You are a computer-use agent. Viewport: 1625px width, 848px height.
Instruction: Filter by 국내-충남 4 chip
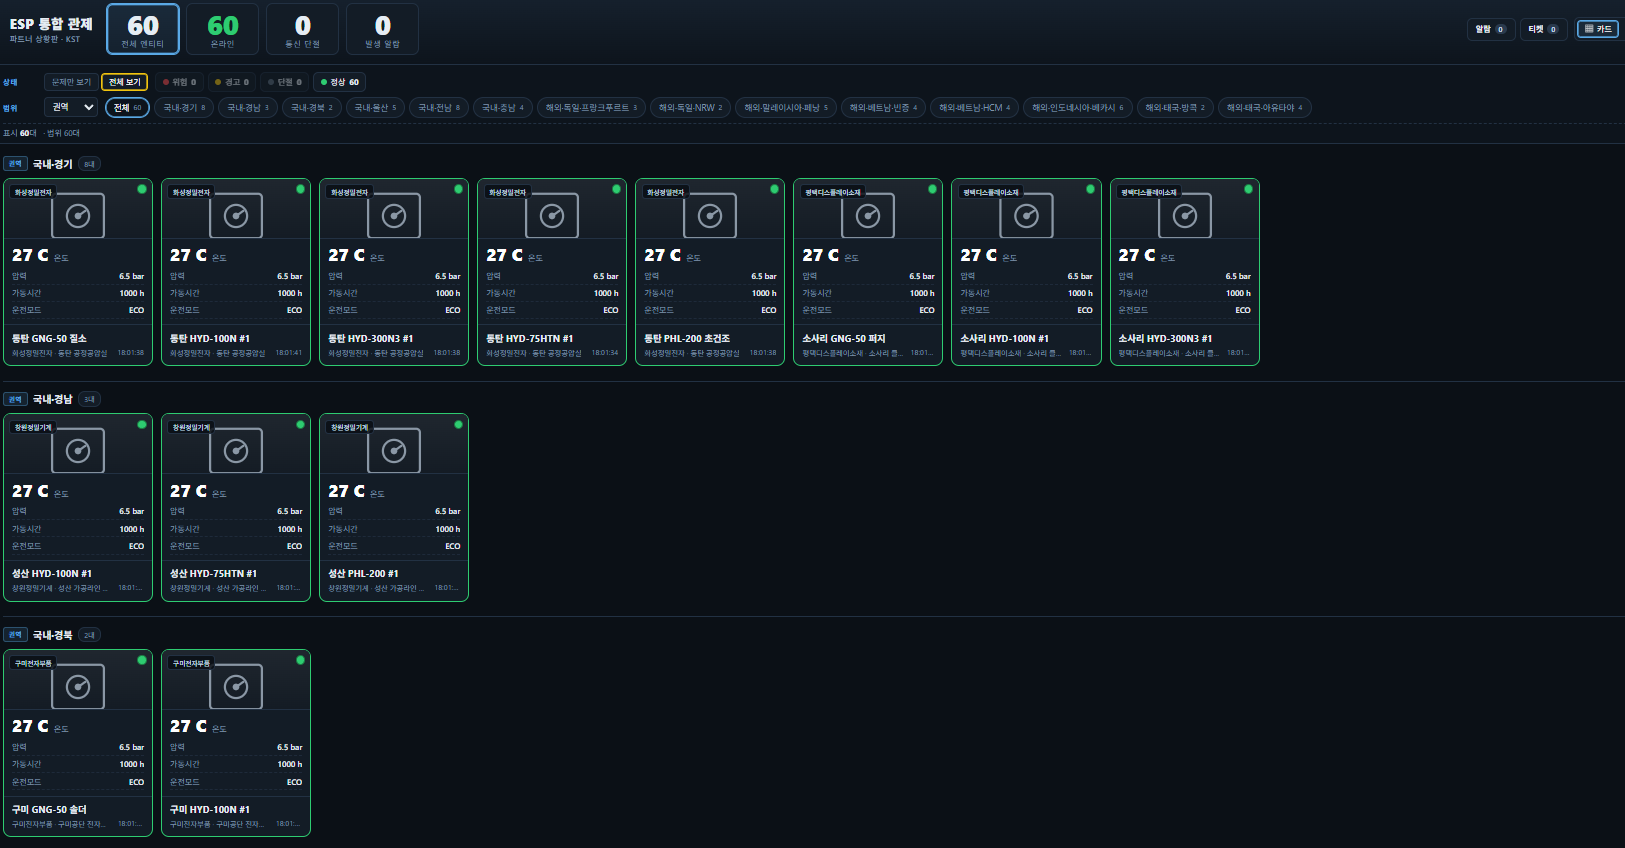503,107
